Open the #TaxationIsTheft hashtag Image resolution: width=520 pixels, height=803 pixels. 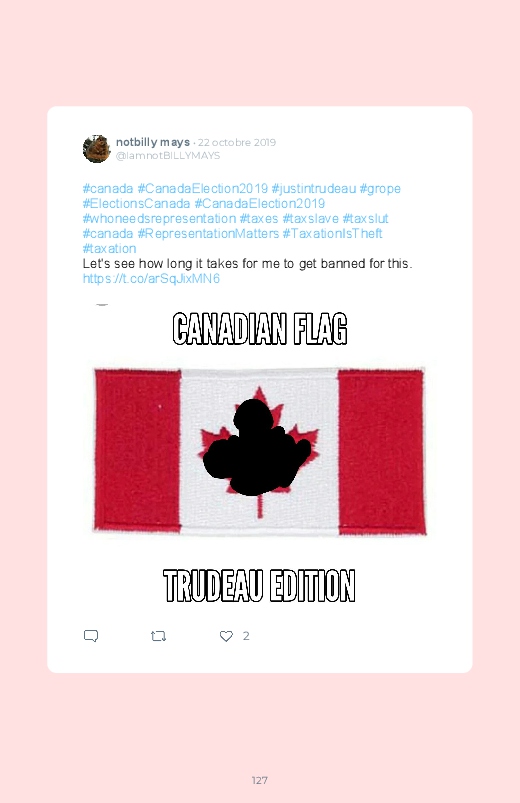(332, 234)
